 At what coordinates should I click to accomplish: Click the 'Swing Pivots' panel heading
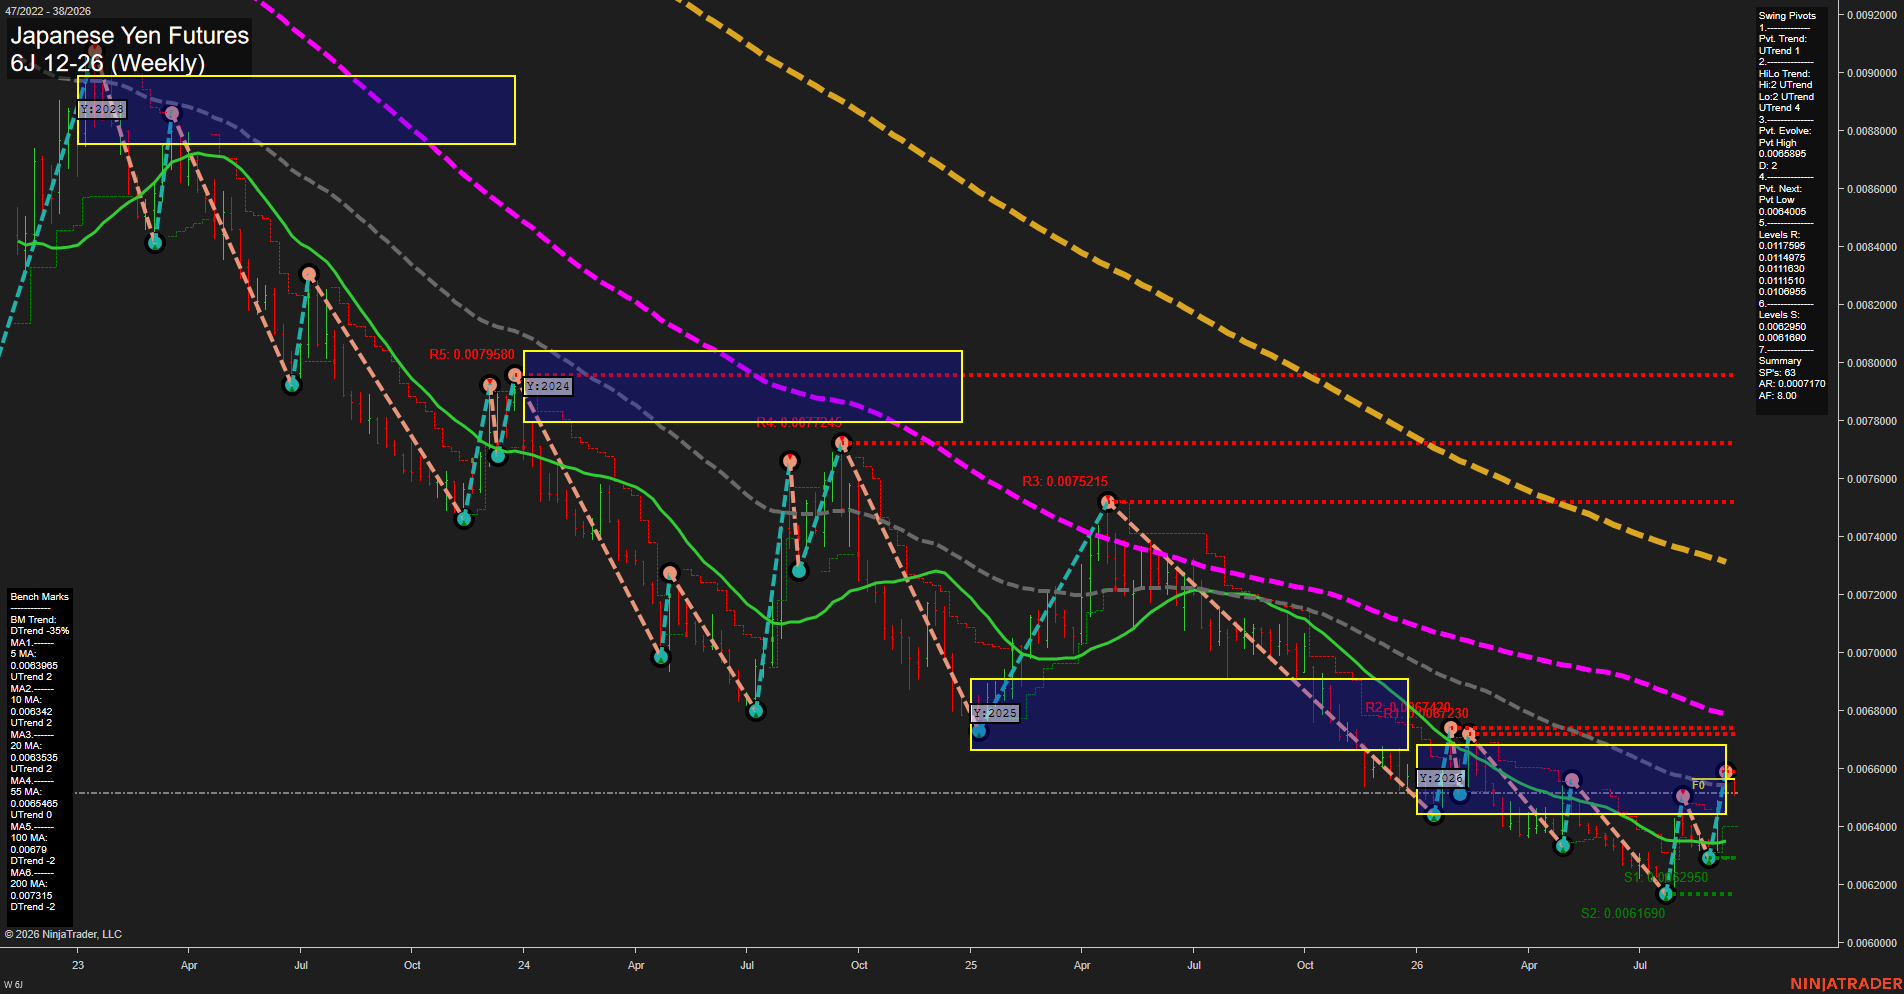pyautogui.click(x=1787, y=16)
